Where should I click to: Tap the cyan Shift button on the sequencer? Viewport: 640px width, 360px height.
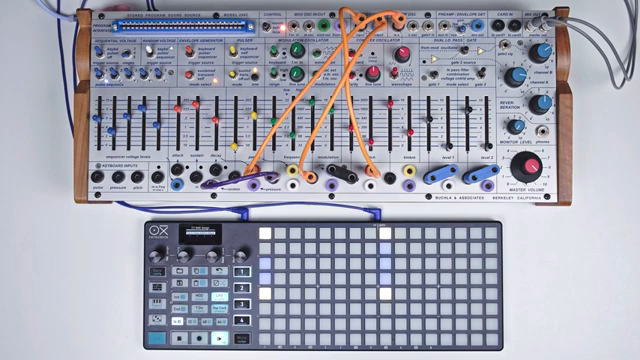(x=157, y=338)
